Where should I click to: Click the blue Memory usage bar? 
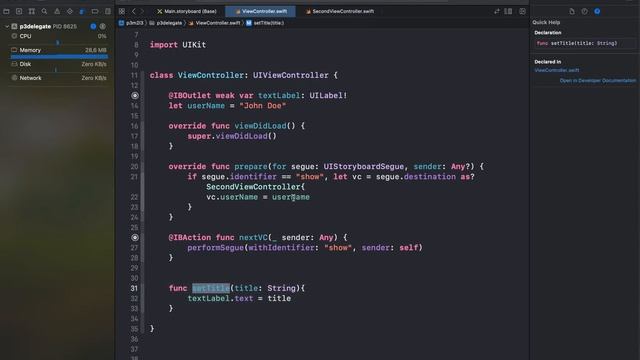click(59, 57)
